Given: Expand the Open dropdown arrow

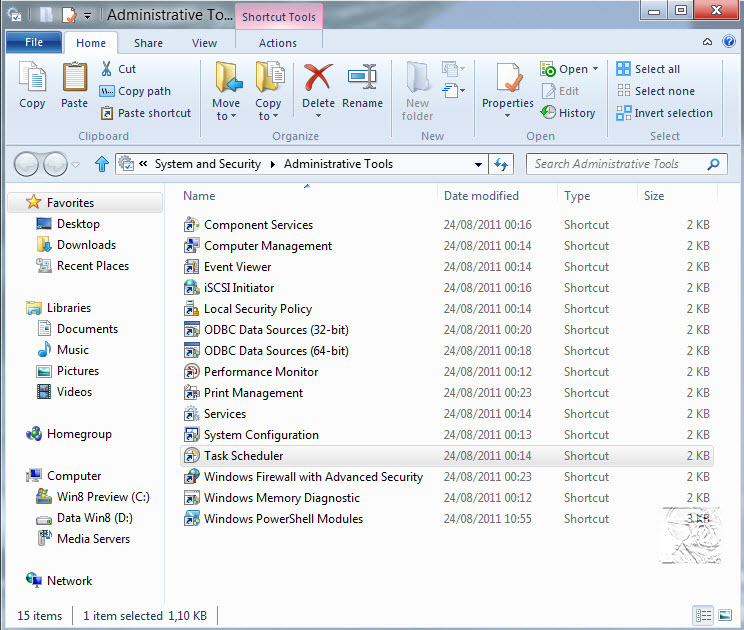Looking at the screenshot, I should click(595, 69).
